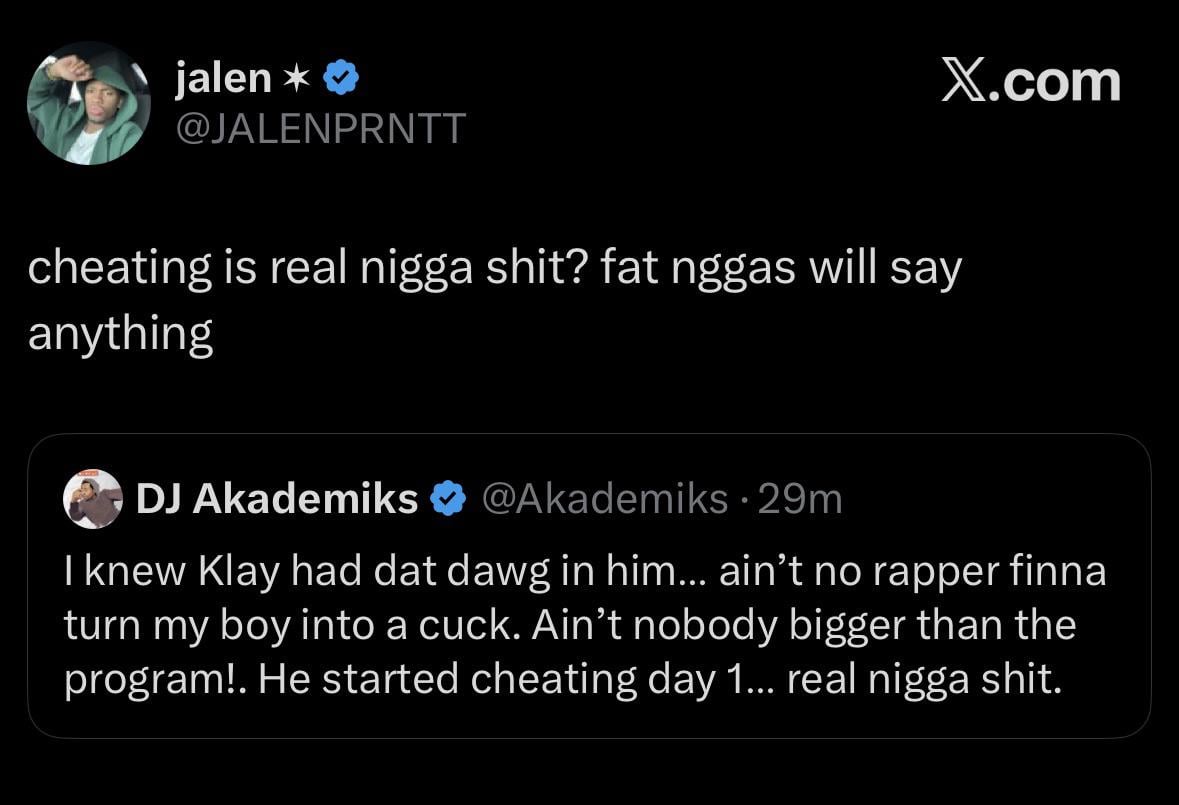Click quoted line starting "turn my boy"

tap(569, 625)
